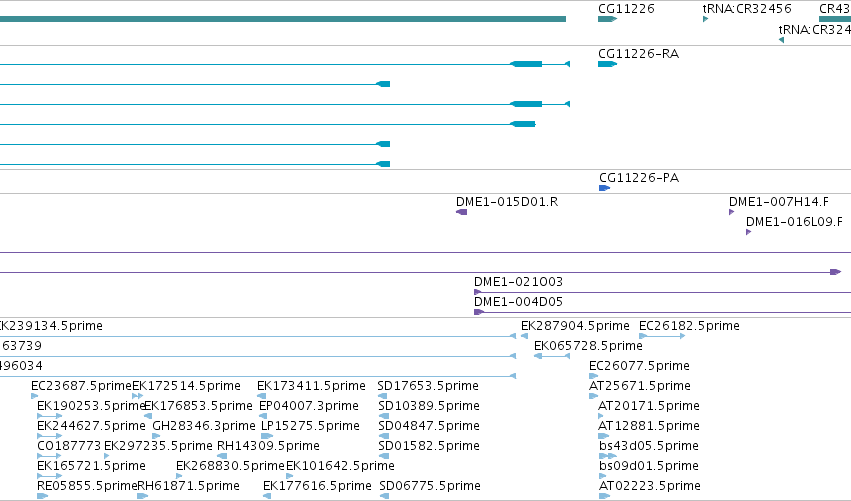The height and width of the screenshot is (501, 851).
Task: Click the CG11226-PA protein label
Action: click(x=639, y=178)
